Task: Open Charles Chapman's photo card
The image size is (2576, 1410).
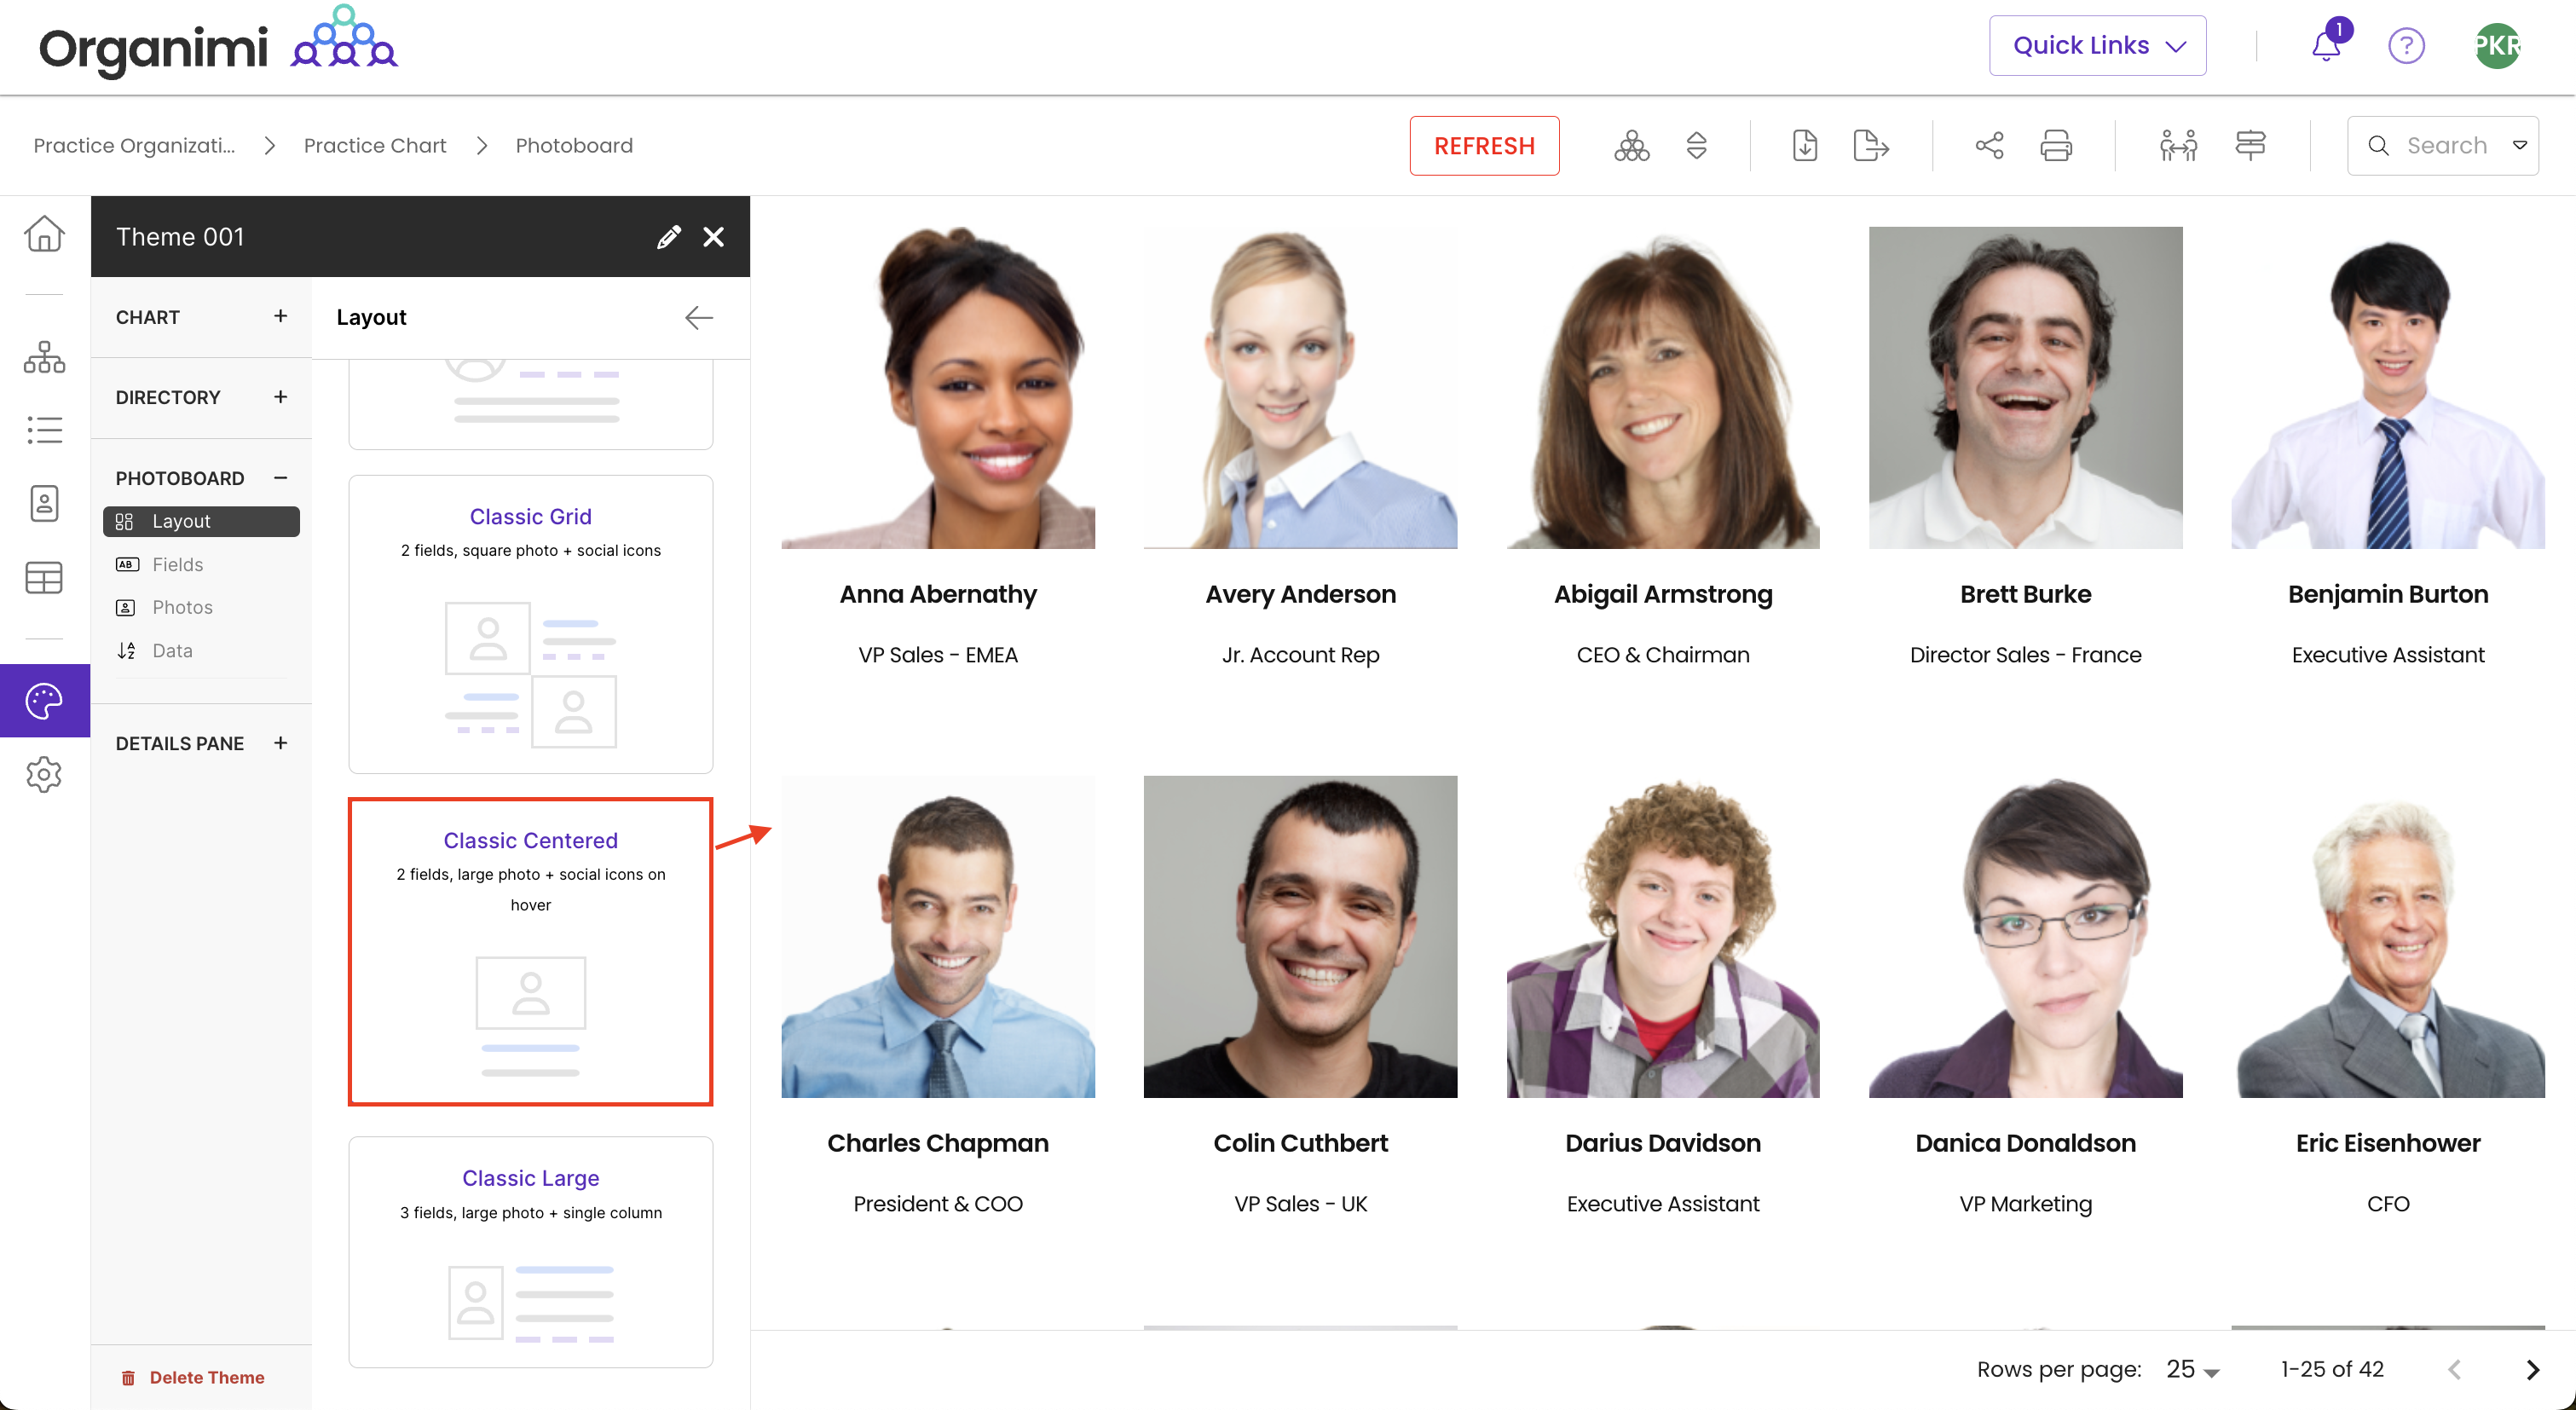Action: coord(938,937)
